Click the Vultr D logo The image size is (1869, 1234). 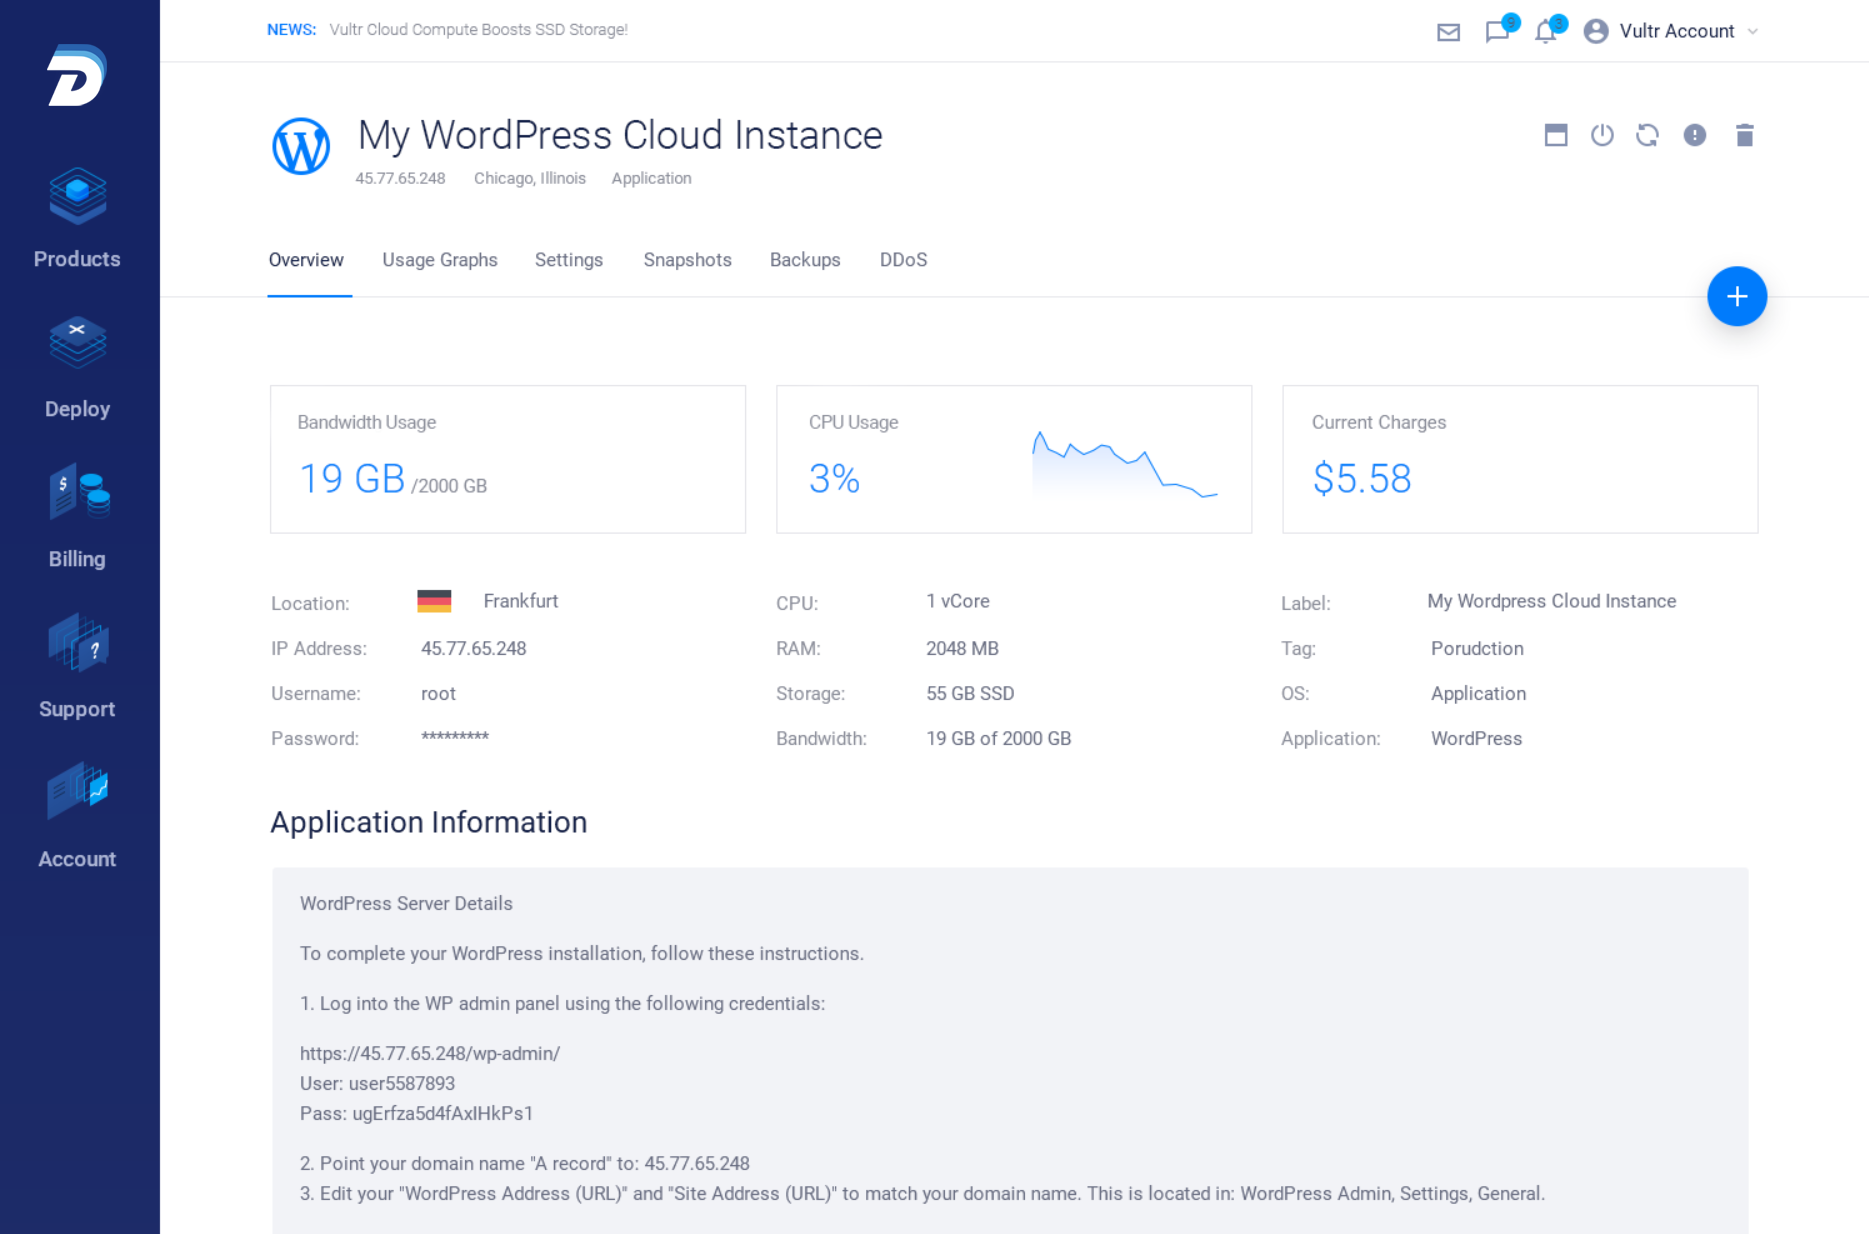click(77, 75)
